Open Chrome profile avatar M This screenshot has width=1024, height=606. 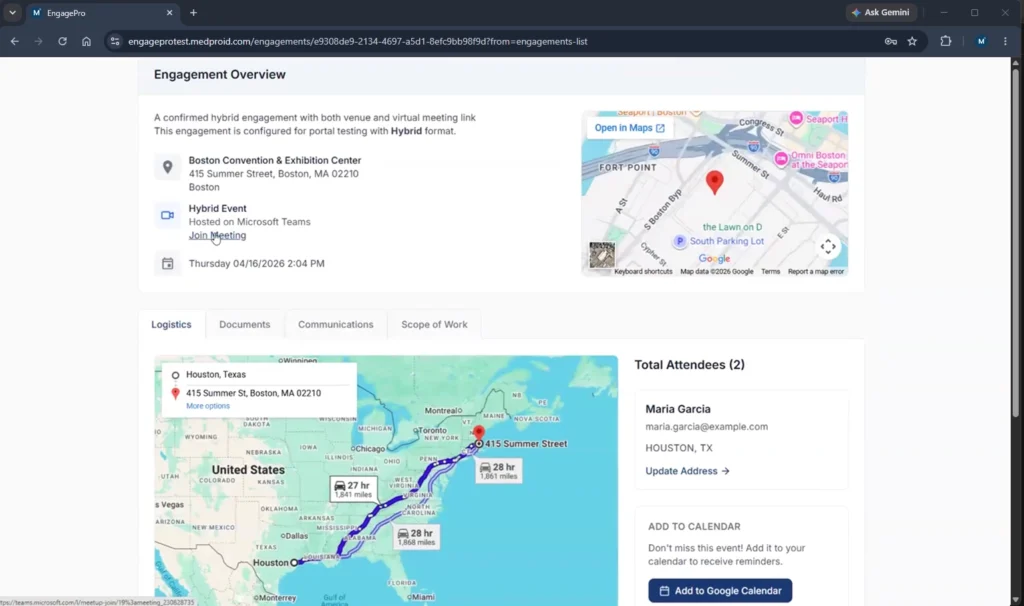(x=981, y=41)
